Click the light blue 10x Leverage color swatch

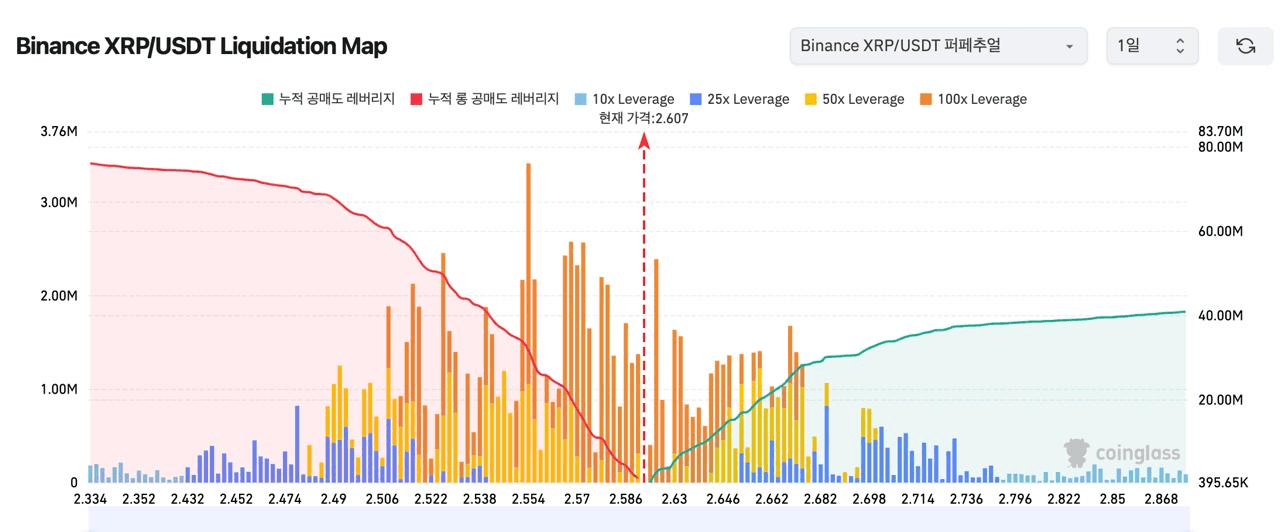581,99
